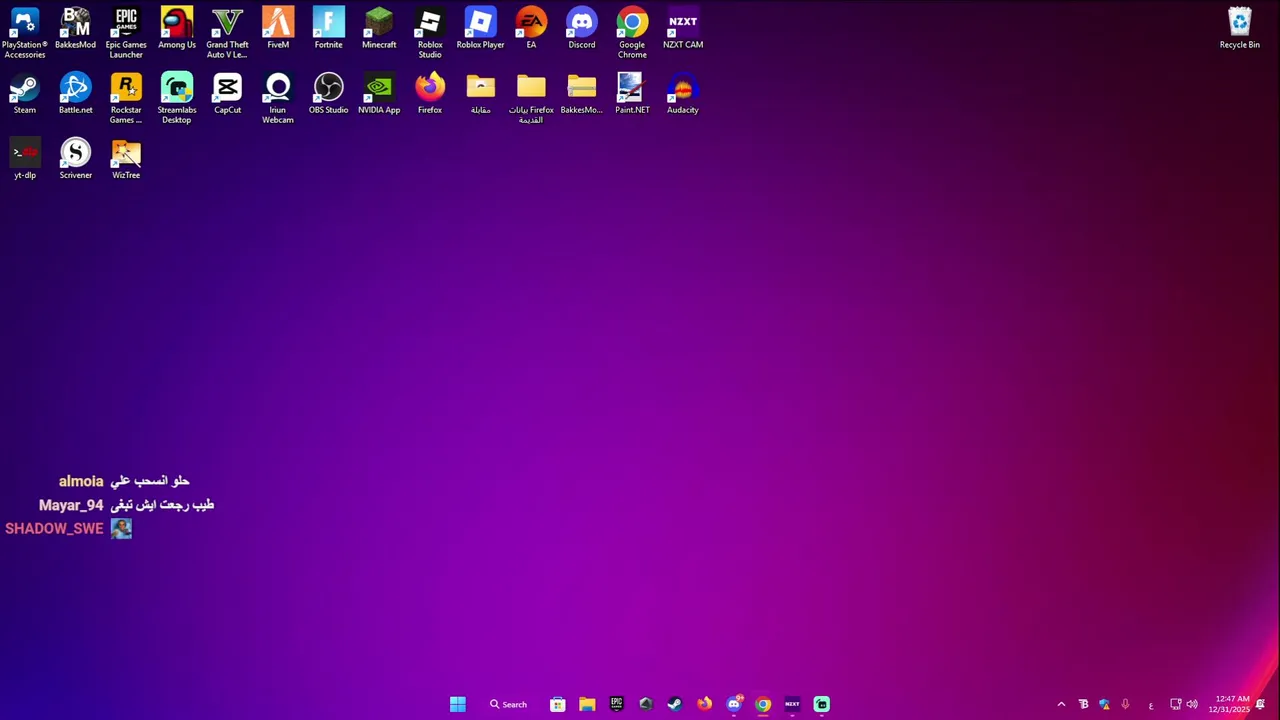Open the PlayStation Accessories desktop shortcut
1280x720 pixels.
tap(25, 33)
